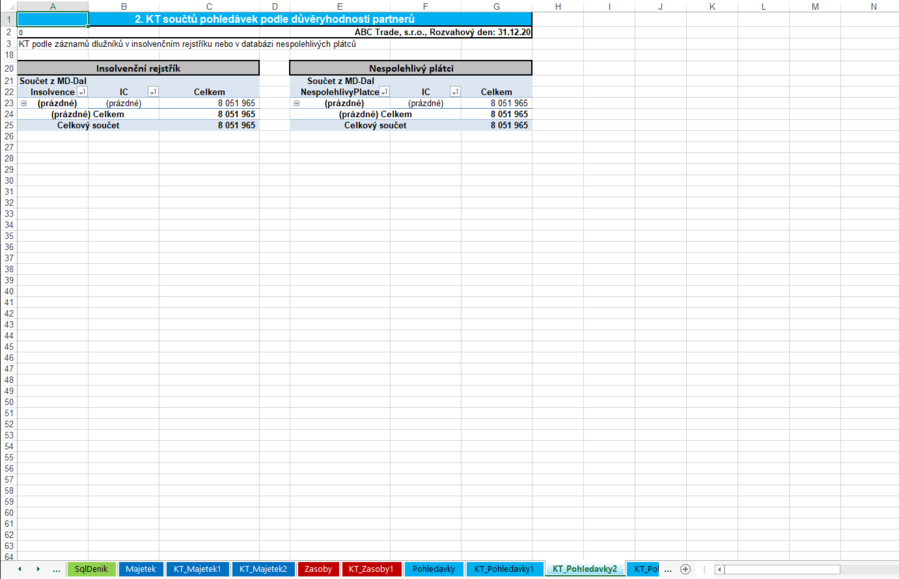Collapse the (prázdné) group in the NespolehlivyPlatce table
899x579 pixels.
tap(296, 103)
